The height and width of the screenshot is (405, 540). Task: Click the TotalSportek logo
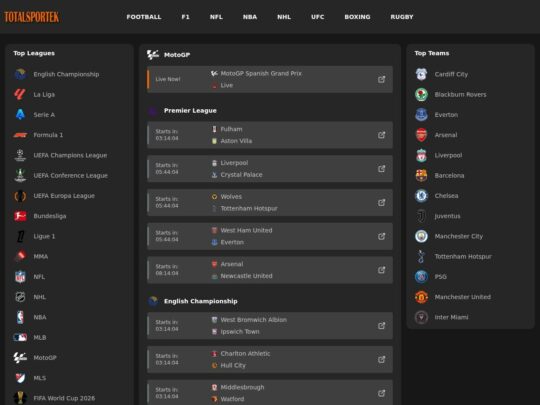31,17
